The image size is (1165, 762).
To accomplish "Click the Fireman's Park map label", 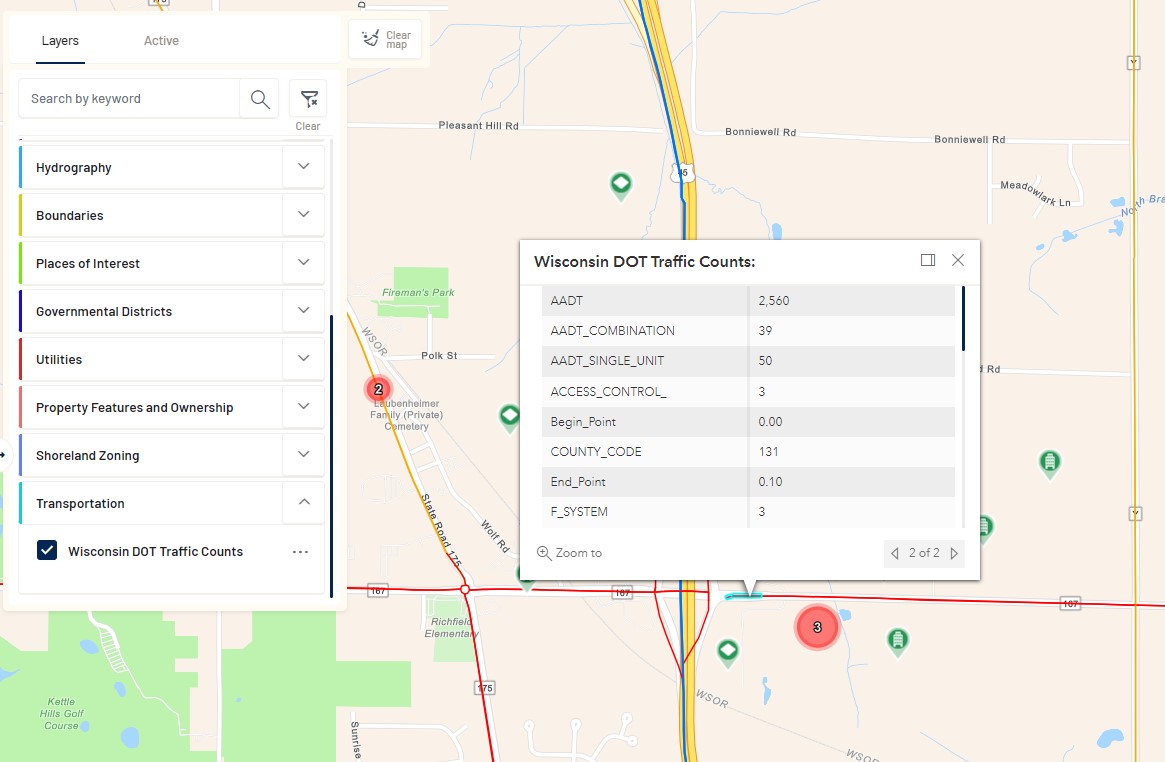I will point(418,293).
